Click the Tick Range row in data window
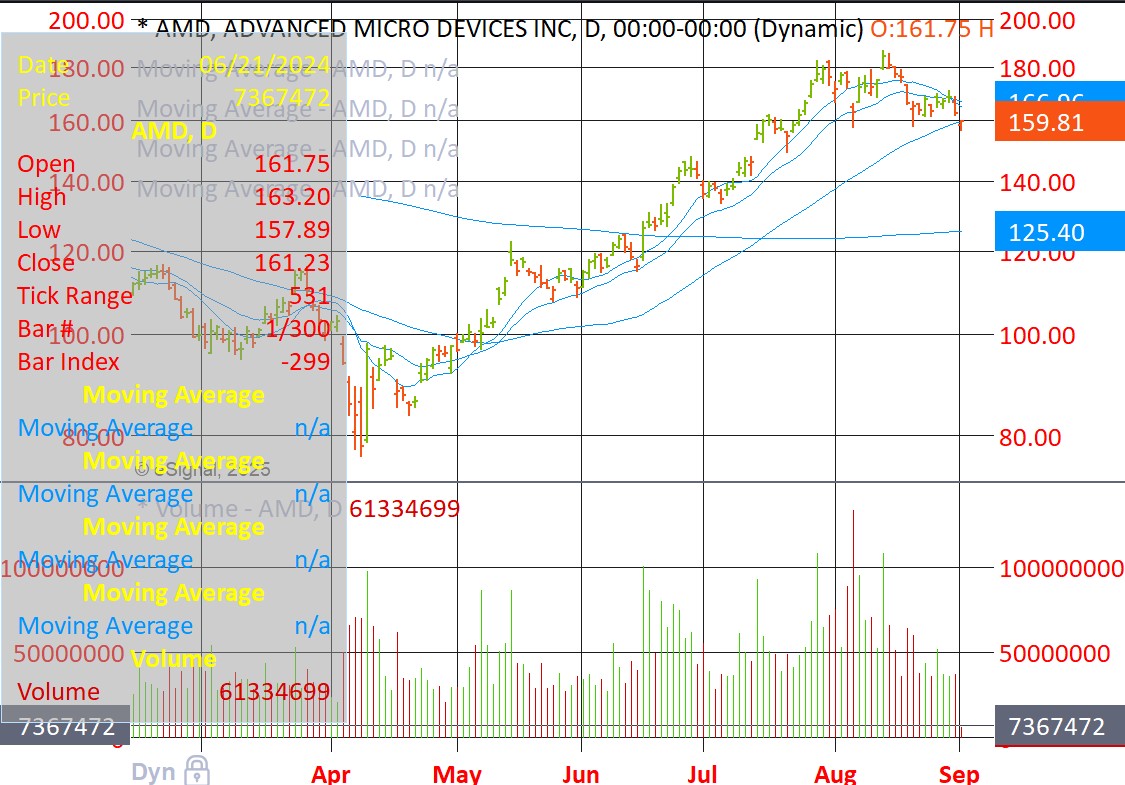The height and width of the screenshot is (785, 1125). (173, 295)
